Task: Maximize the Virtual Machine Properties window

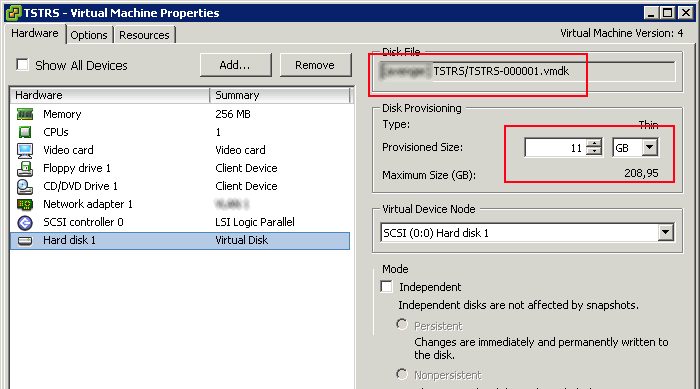Action: 668,13
